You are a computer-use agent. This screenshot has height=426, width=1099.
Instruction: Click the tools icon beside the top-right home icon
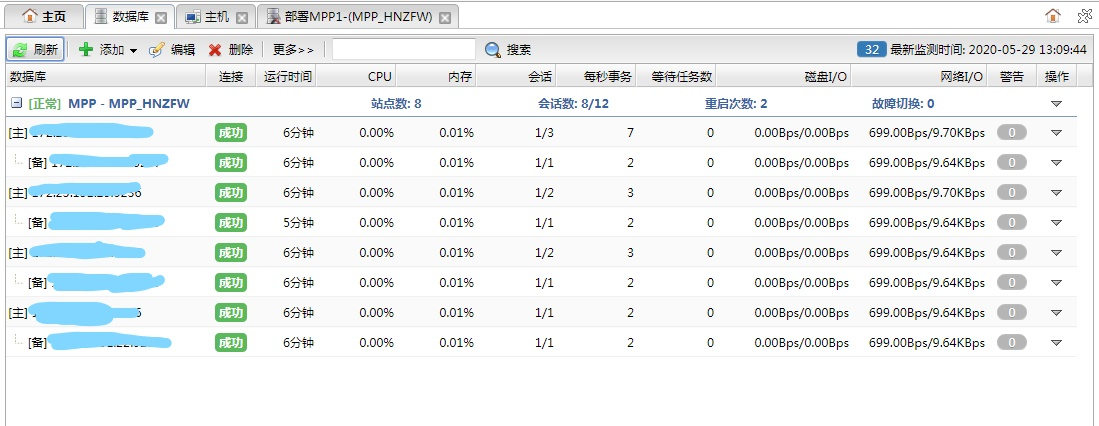1084,15
